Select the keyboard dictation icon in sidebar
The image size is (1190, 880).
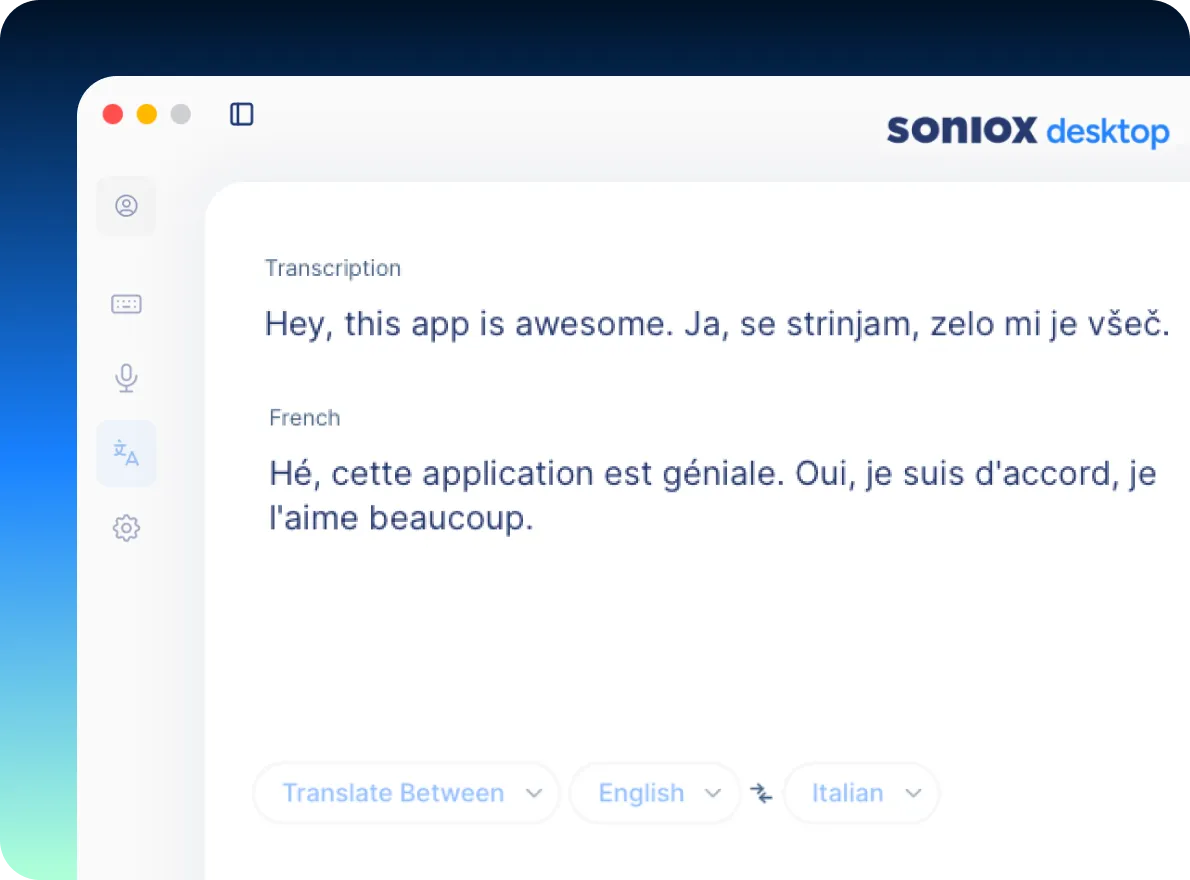(x=126, y=304)
